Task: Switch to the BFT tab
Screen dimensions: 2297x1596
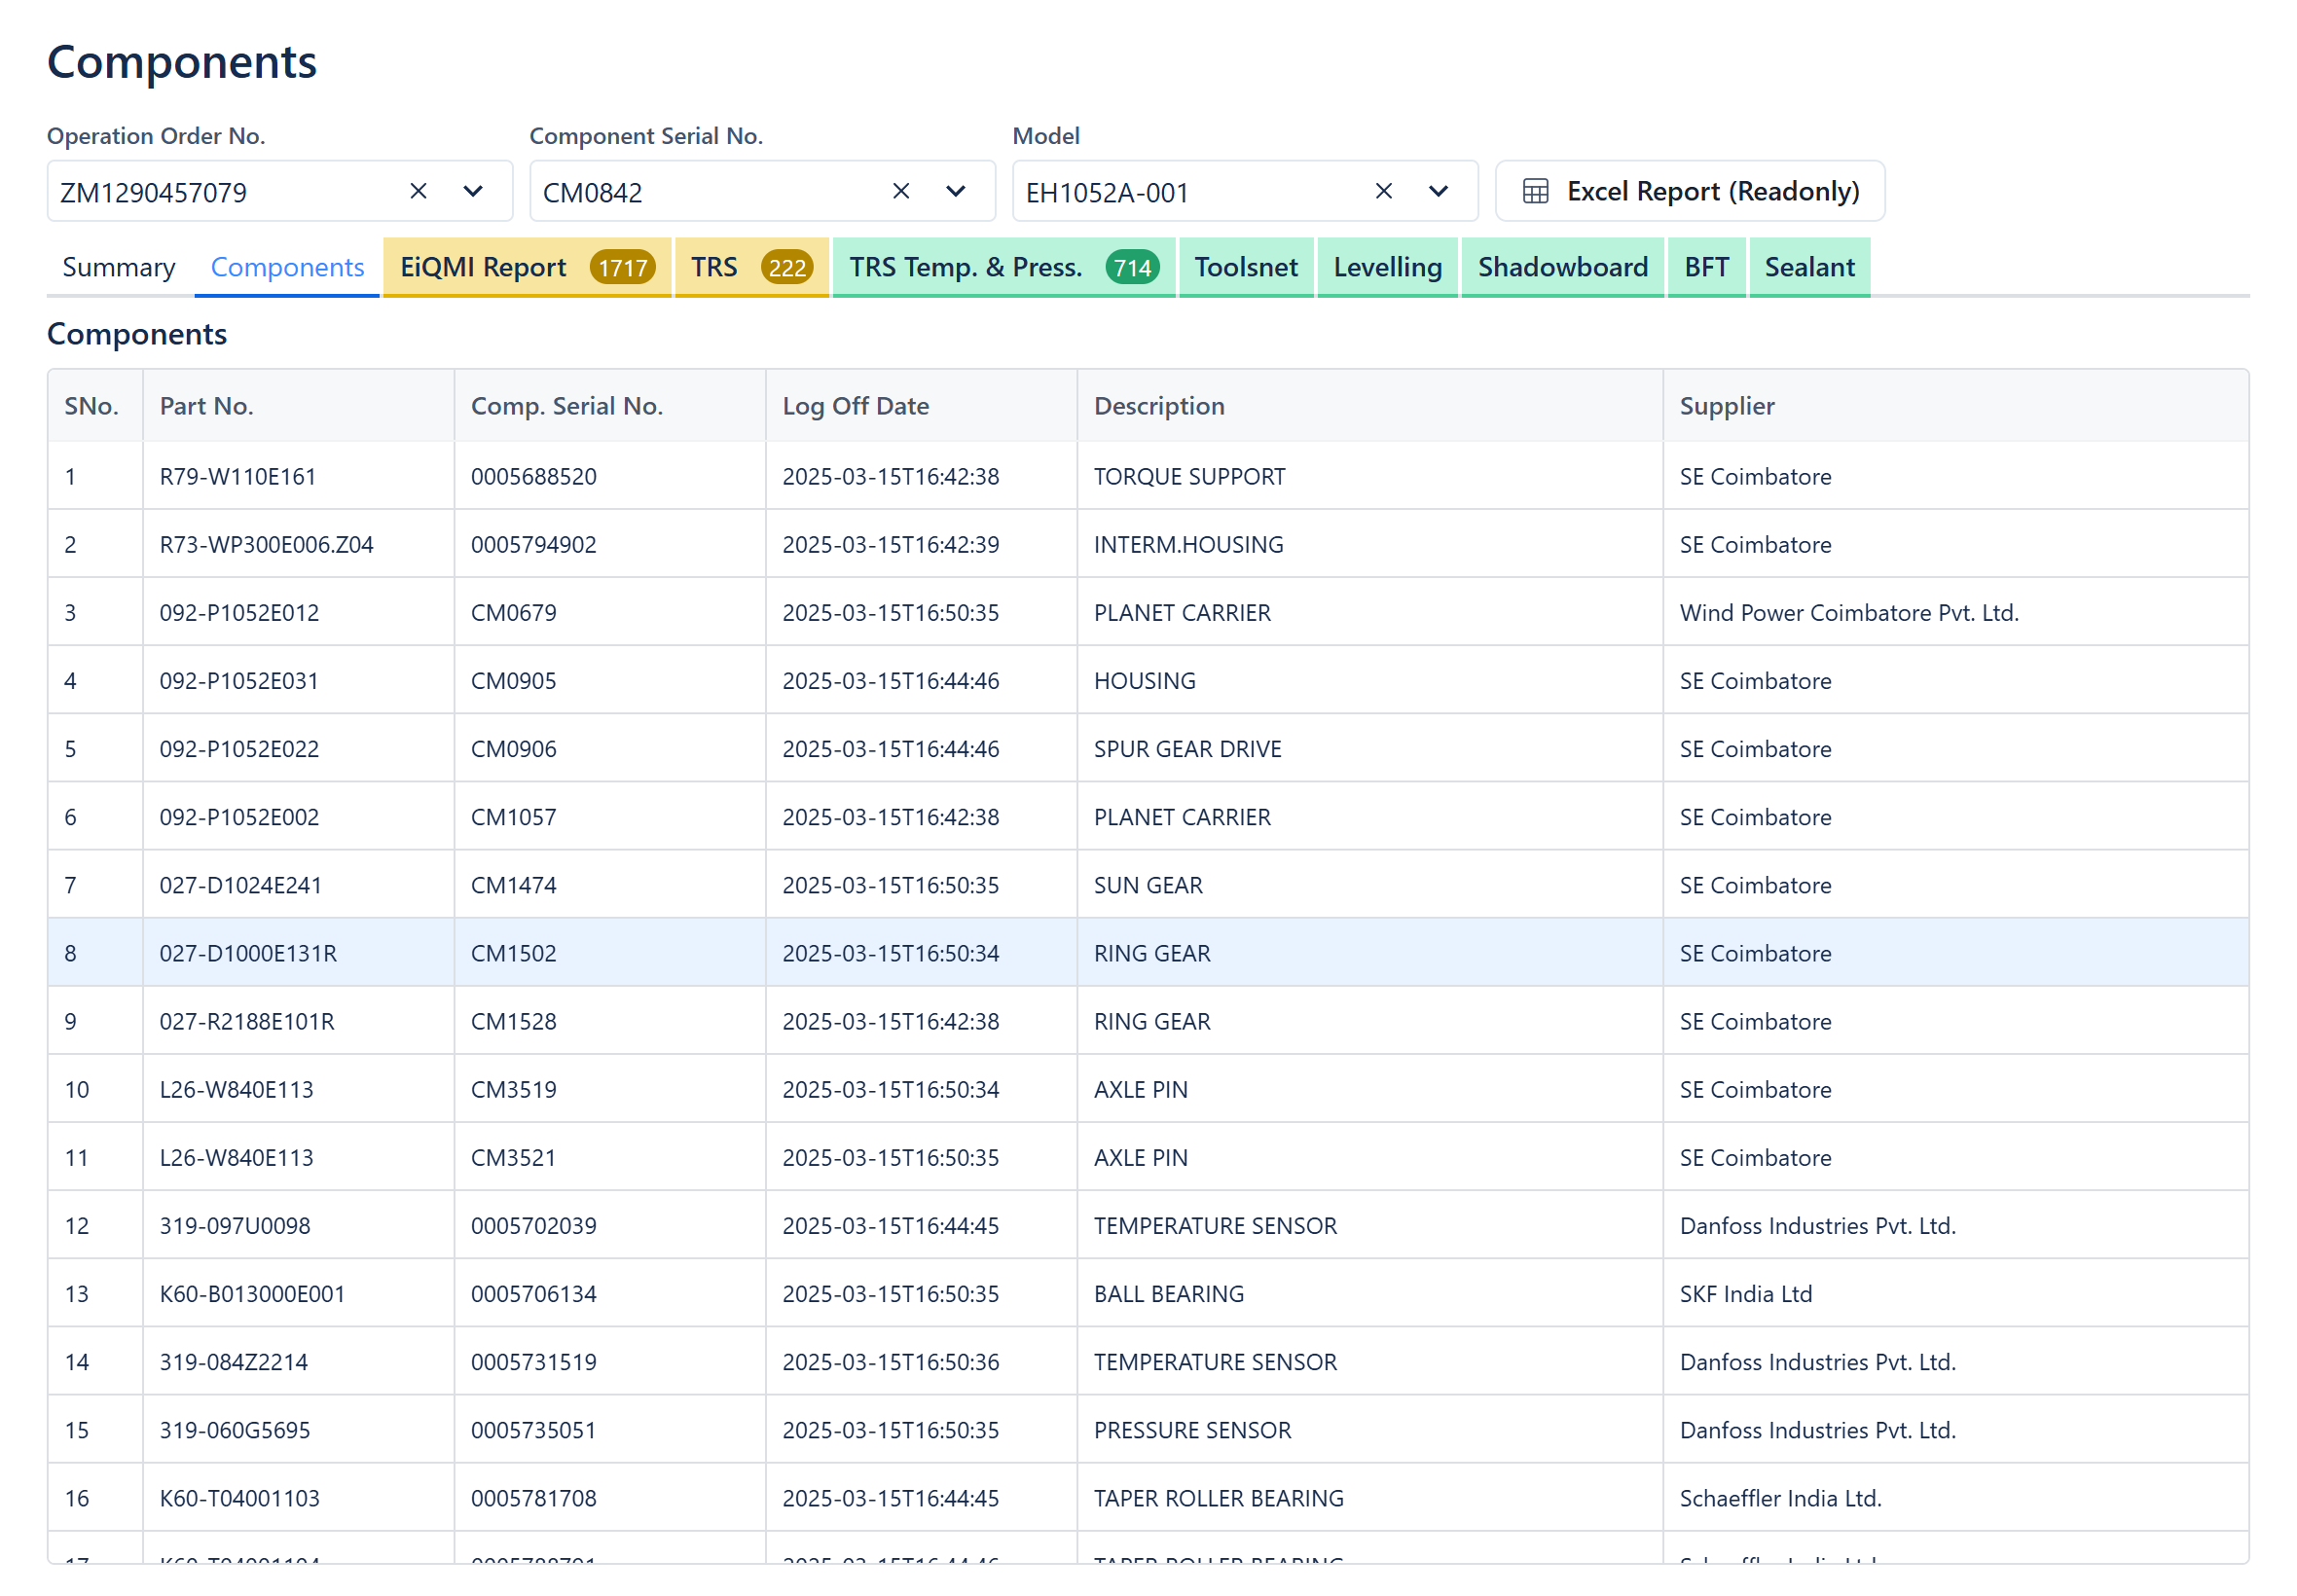Action: coord(1705,267)
